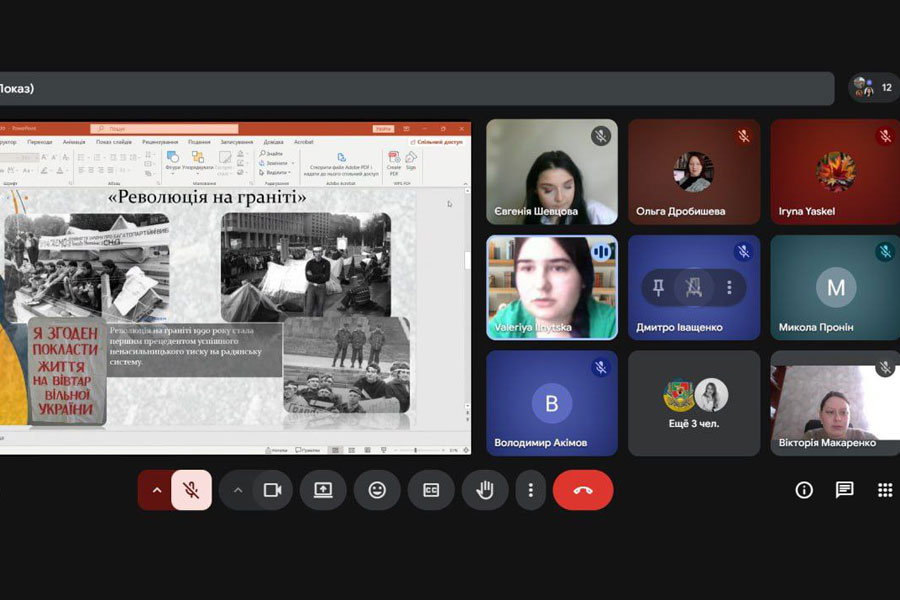Show the 12 participants list
This screenshot has height=600, width=900.
[874, 87]
